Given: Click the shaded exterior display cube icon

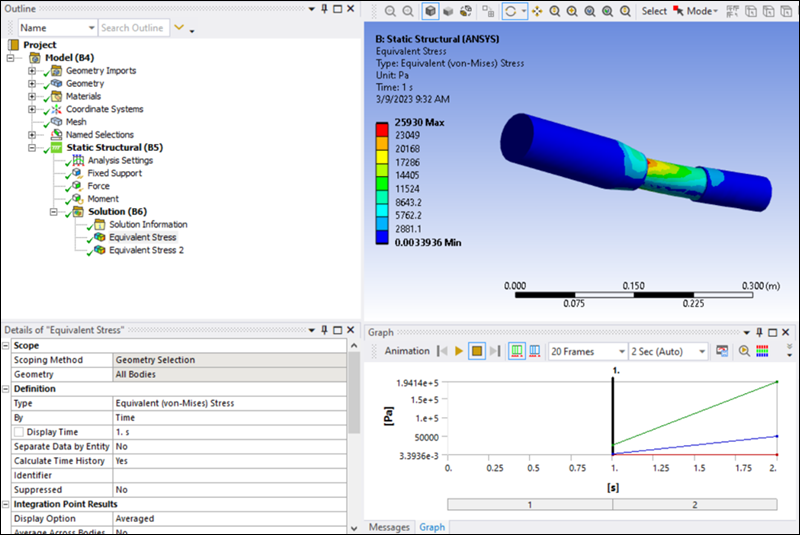Looking at the screenshot, I should point(429,11).
